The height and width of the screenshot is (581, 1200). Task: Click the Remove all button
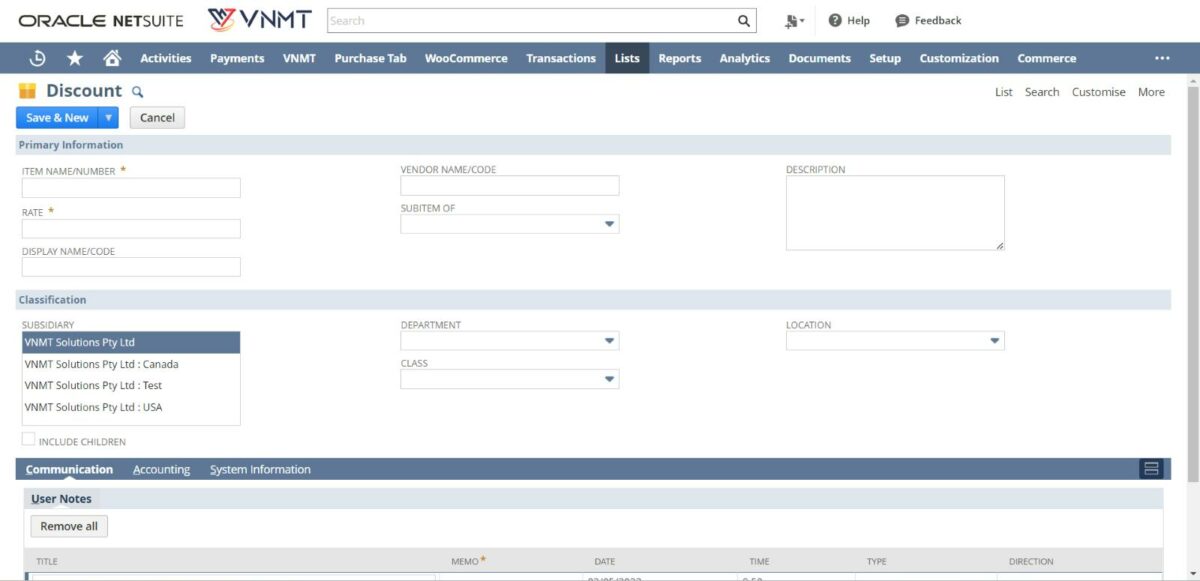pyautogui.click(x=69, y=526)
